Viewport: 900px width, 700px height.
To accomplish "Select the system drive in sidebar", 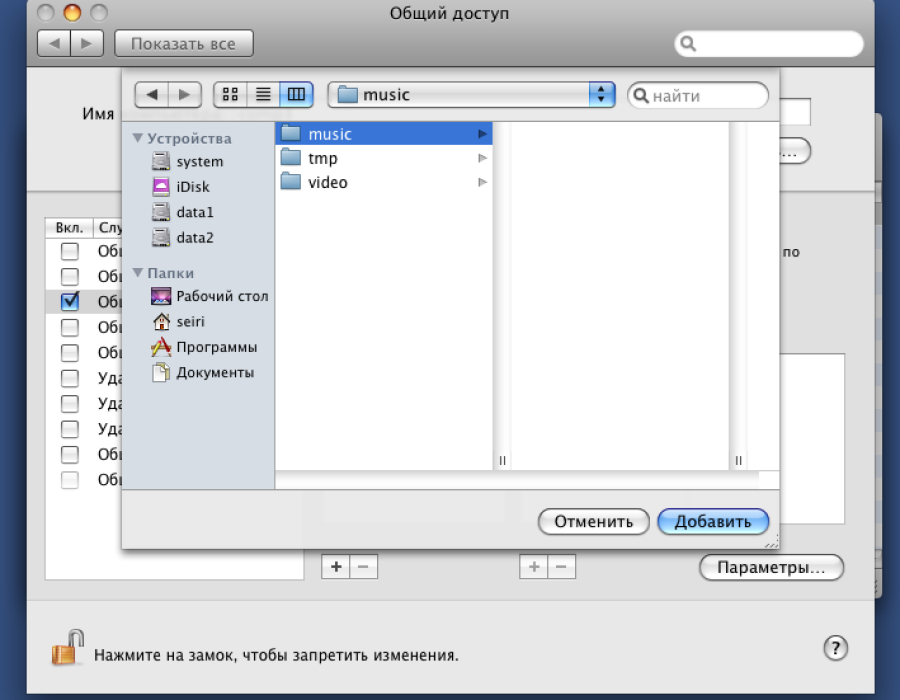I will tap(188, 162).
